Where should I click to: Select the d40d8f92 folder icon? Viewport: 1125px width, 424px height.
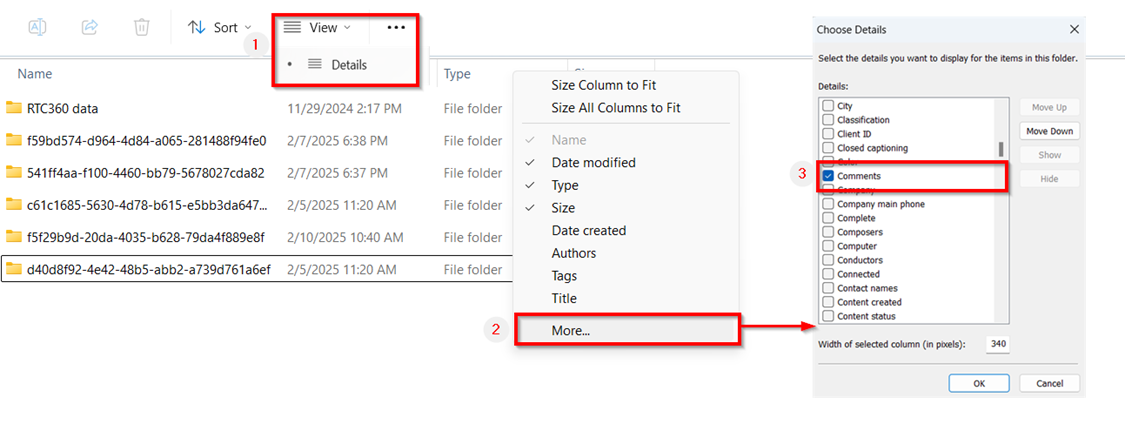coord(14,269)
